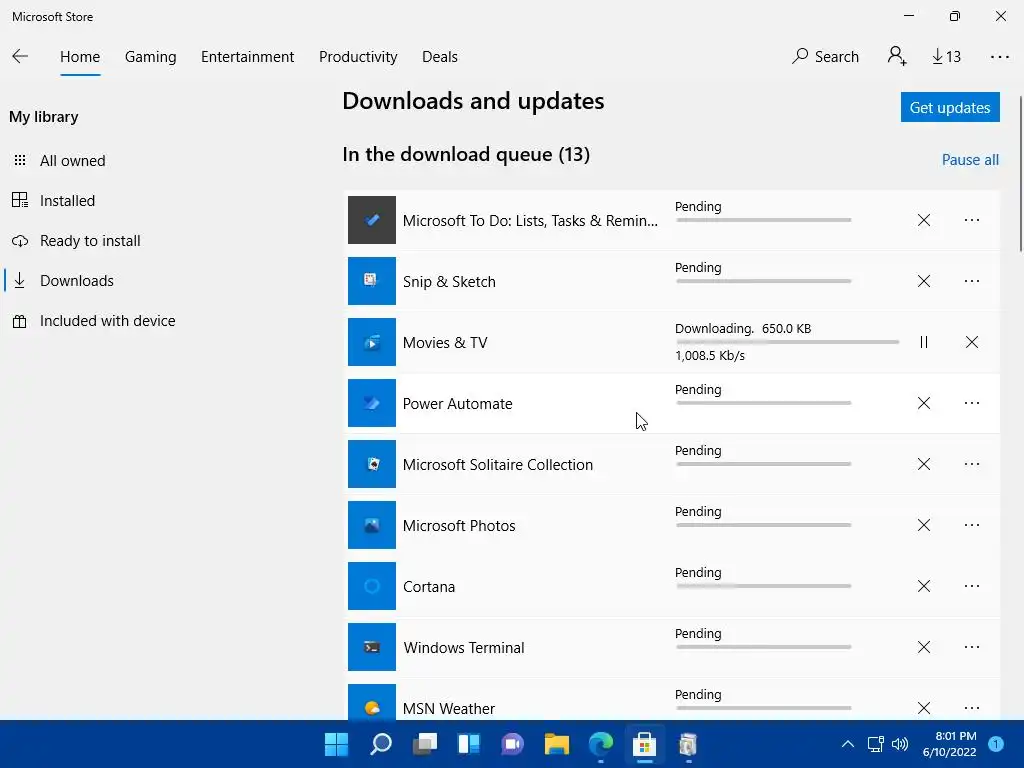Cancel the Power Automate download
1024x768 pixels.
pos(923,403)
